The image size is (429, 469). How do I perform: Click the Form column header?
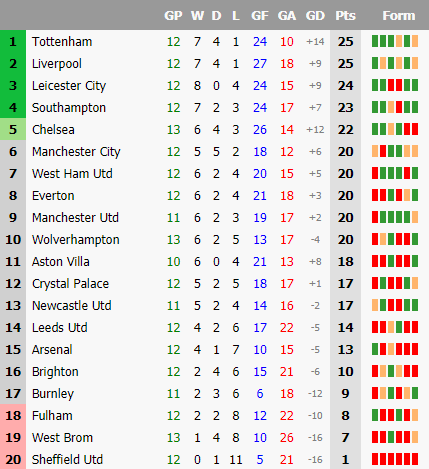(x=399, y=16)
